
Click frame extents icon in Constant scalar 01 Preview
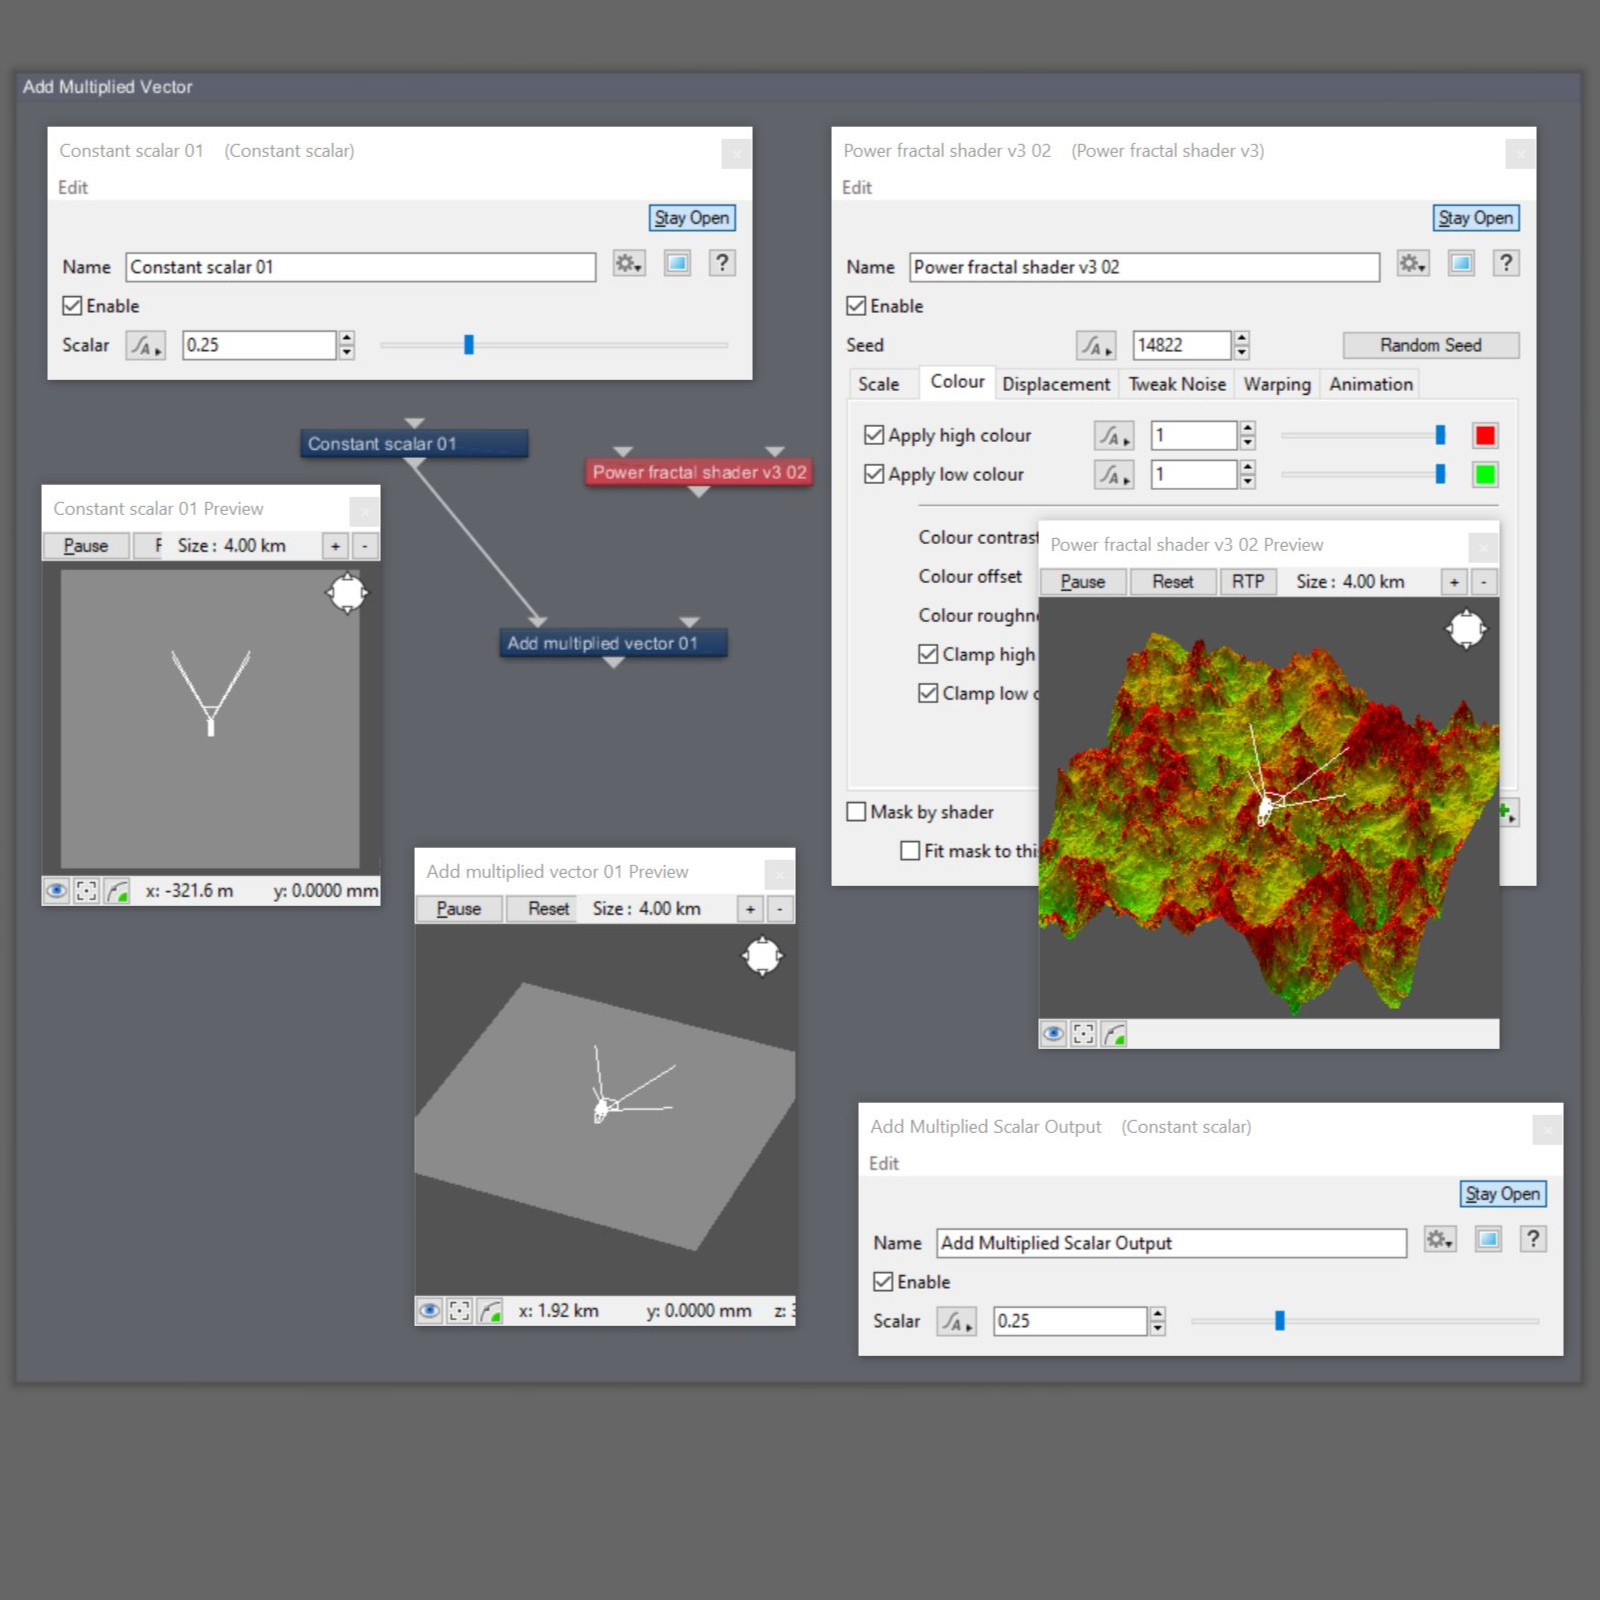87,891
